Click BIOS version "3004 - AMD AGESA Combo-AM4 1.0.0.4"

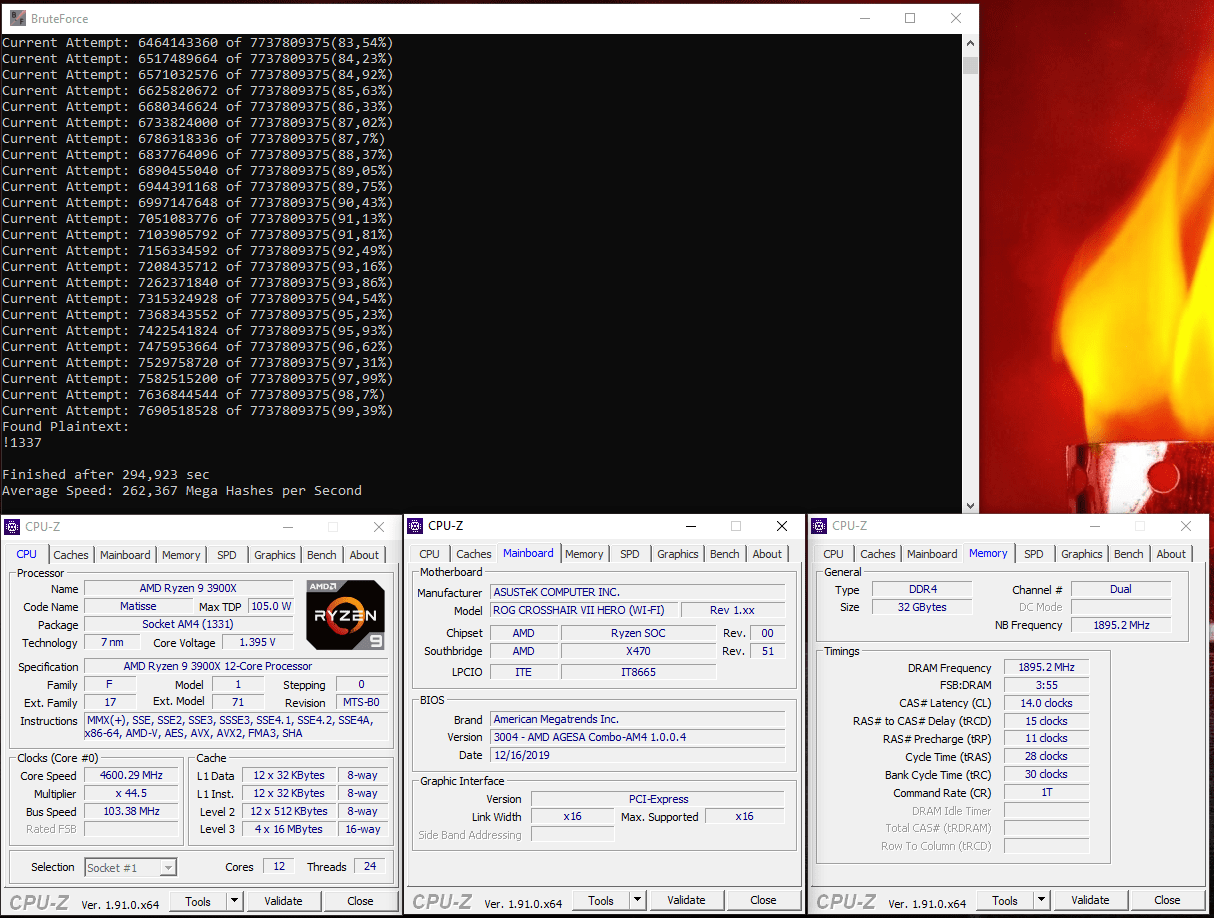pyautogui.click(x=637, y=737)
